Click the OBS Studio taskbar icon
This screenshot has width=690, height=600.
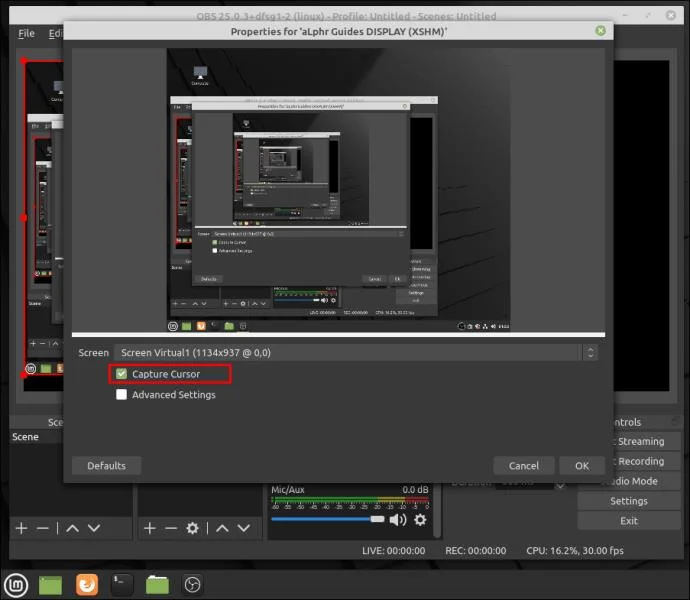192,585
